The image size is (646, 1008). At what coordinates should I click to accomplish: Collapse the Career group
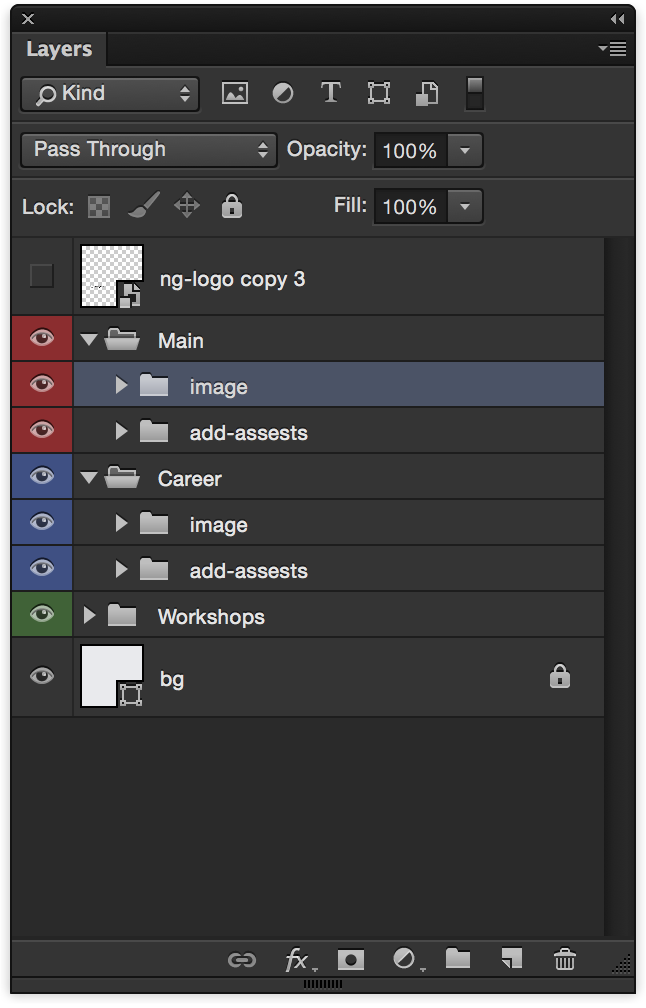click(89, 479)
